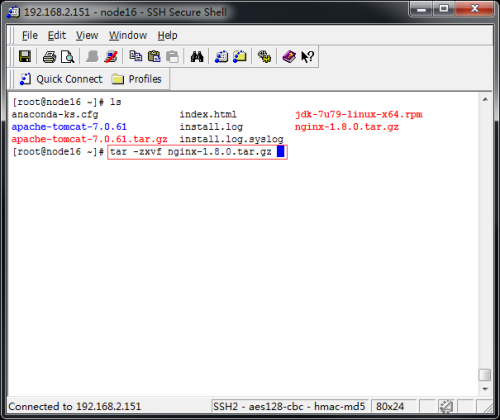Click the Quick Connect button

[61, 79]
